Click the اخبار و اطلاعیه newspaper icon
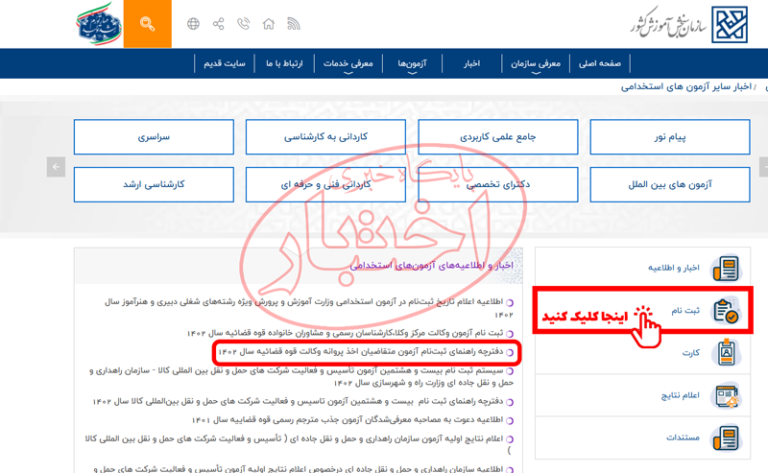 (724, 268)
